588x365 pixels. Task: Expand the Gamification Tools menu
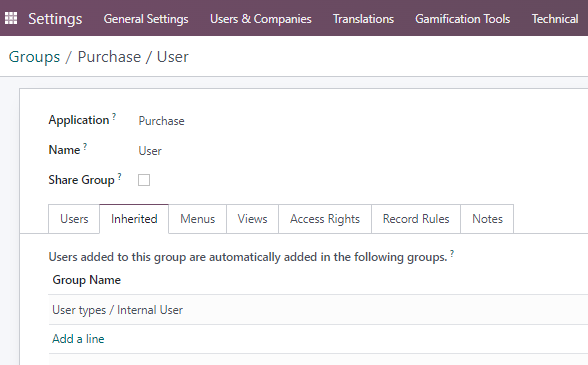462,19
